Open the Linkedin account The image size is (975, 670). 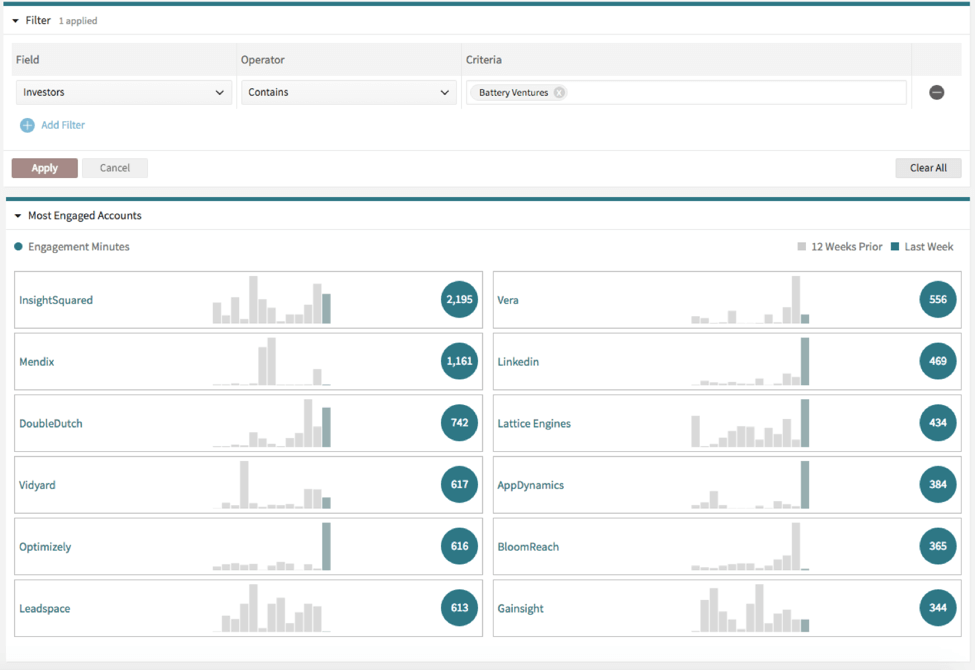click(518, 361)
